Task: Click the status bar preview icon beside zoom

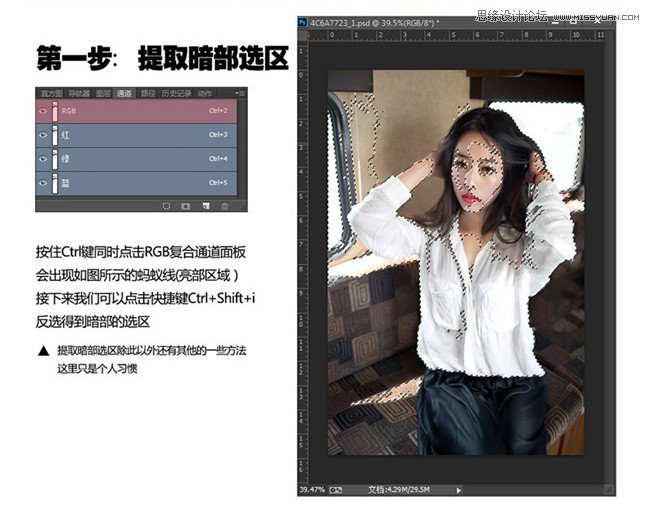Action: click(336, 490)
